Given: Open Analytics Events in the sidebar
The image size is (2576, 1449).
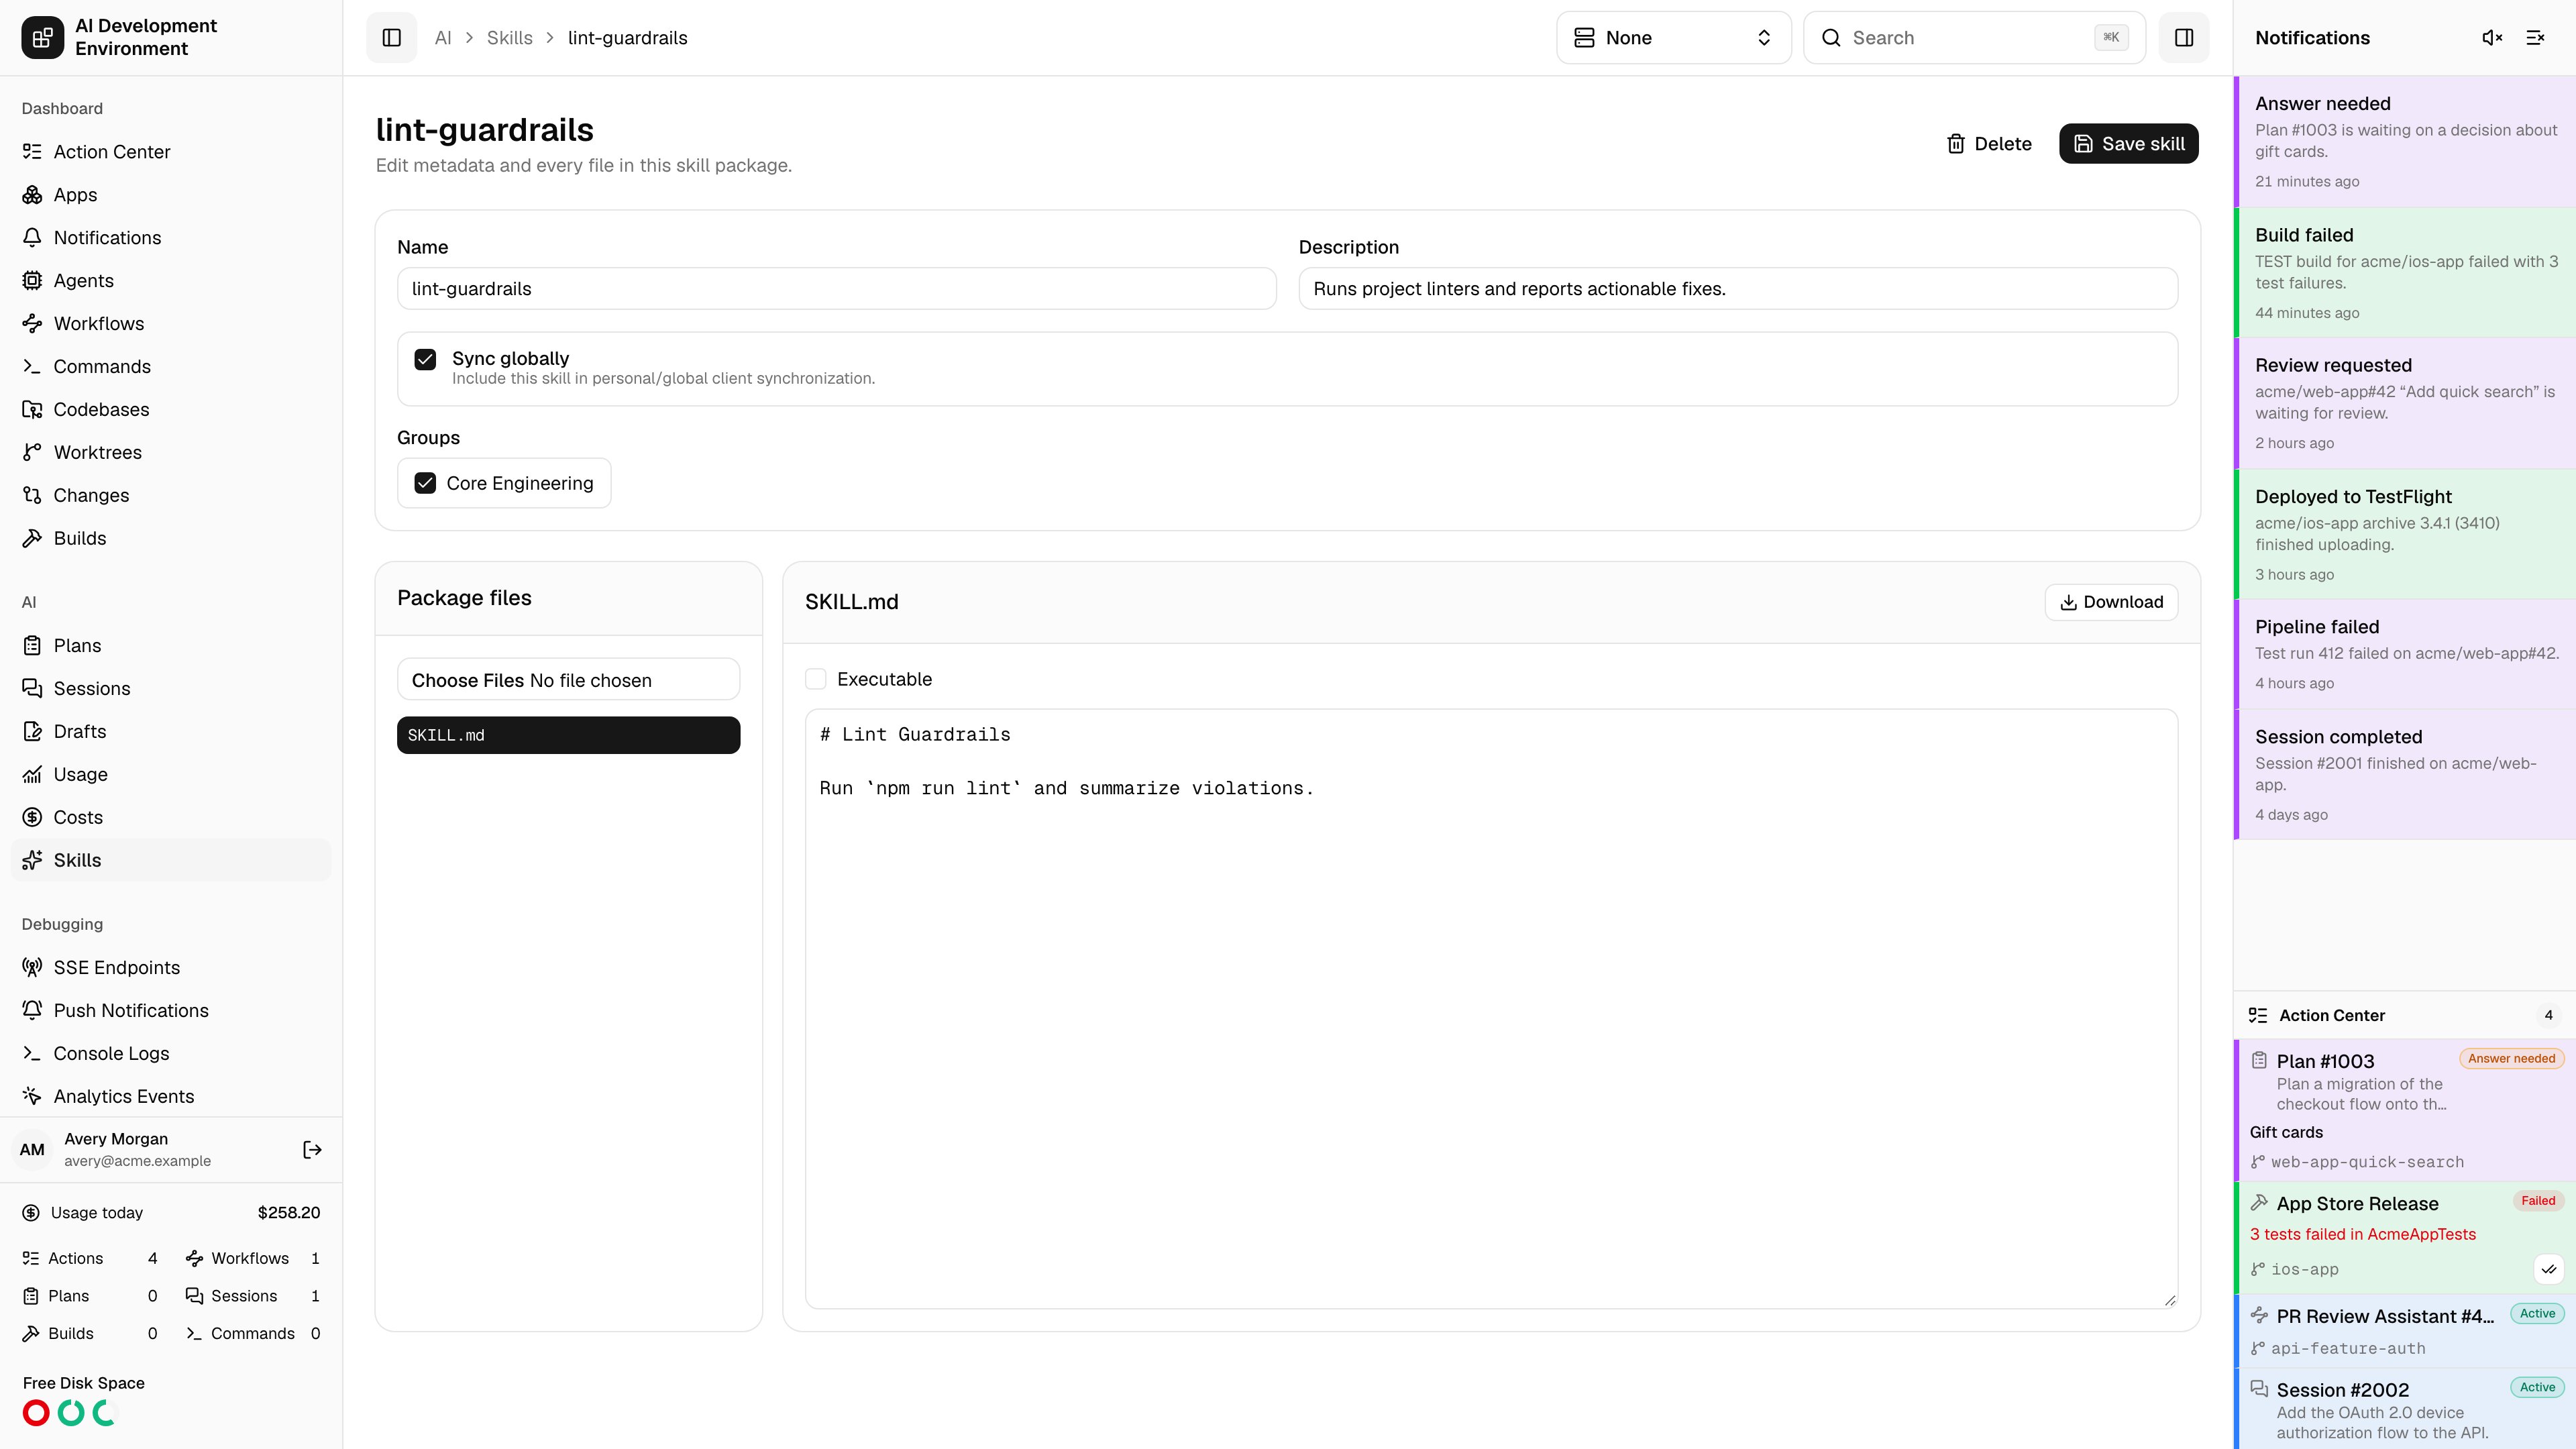Looking at the screenshot, I should [171, 1097].
